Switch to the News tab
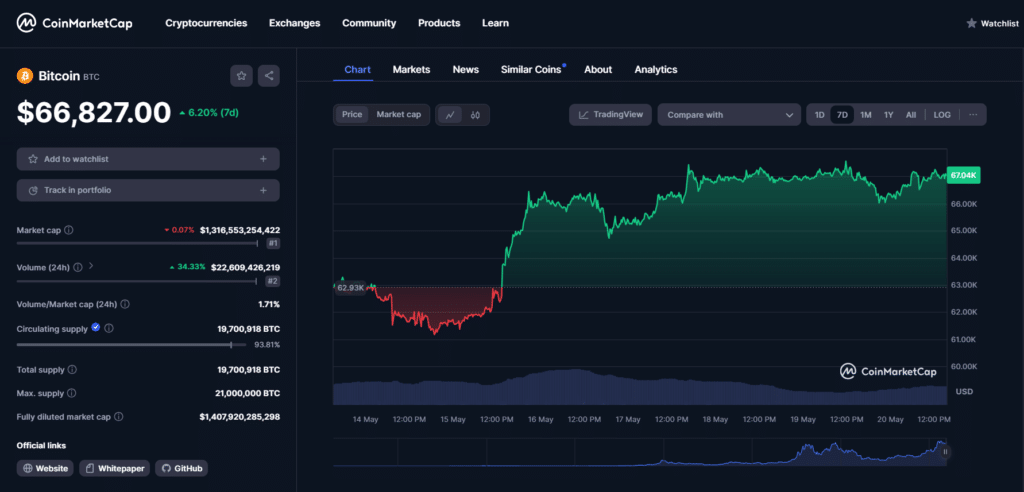The height and width of the screenshot is (492, 1024). pyautogui.click(x=466, y=69)
